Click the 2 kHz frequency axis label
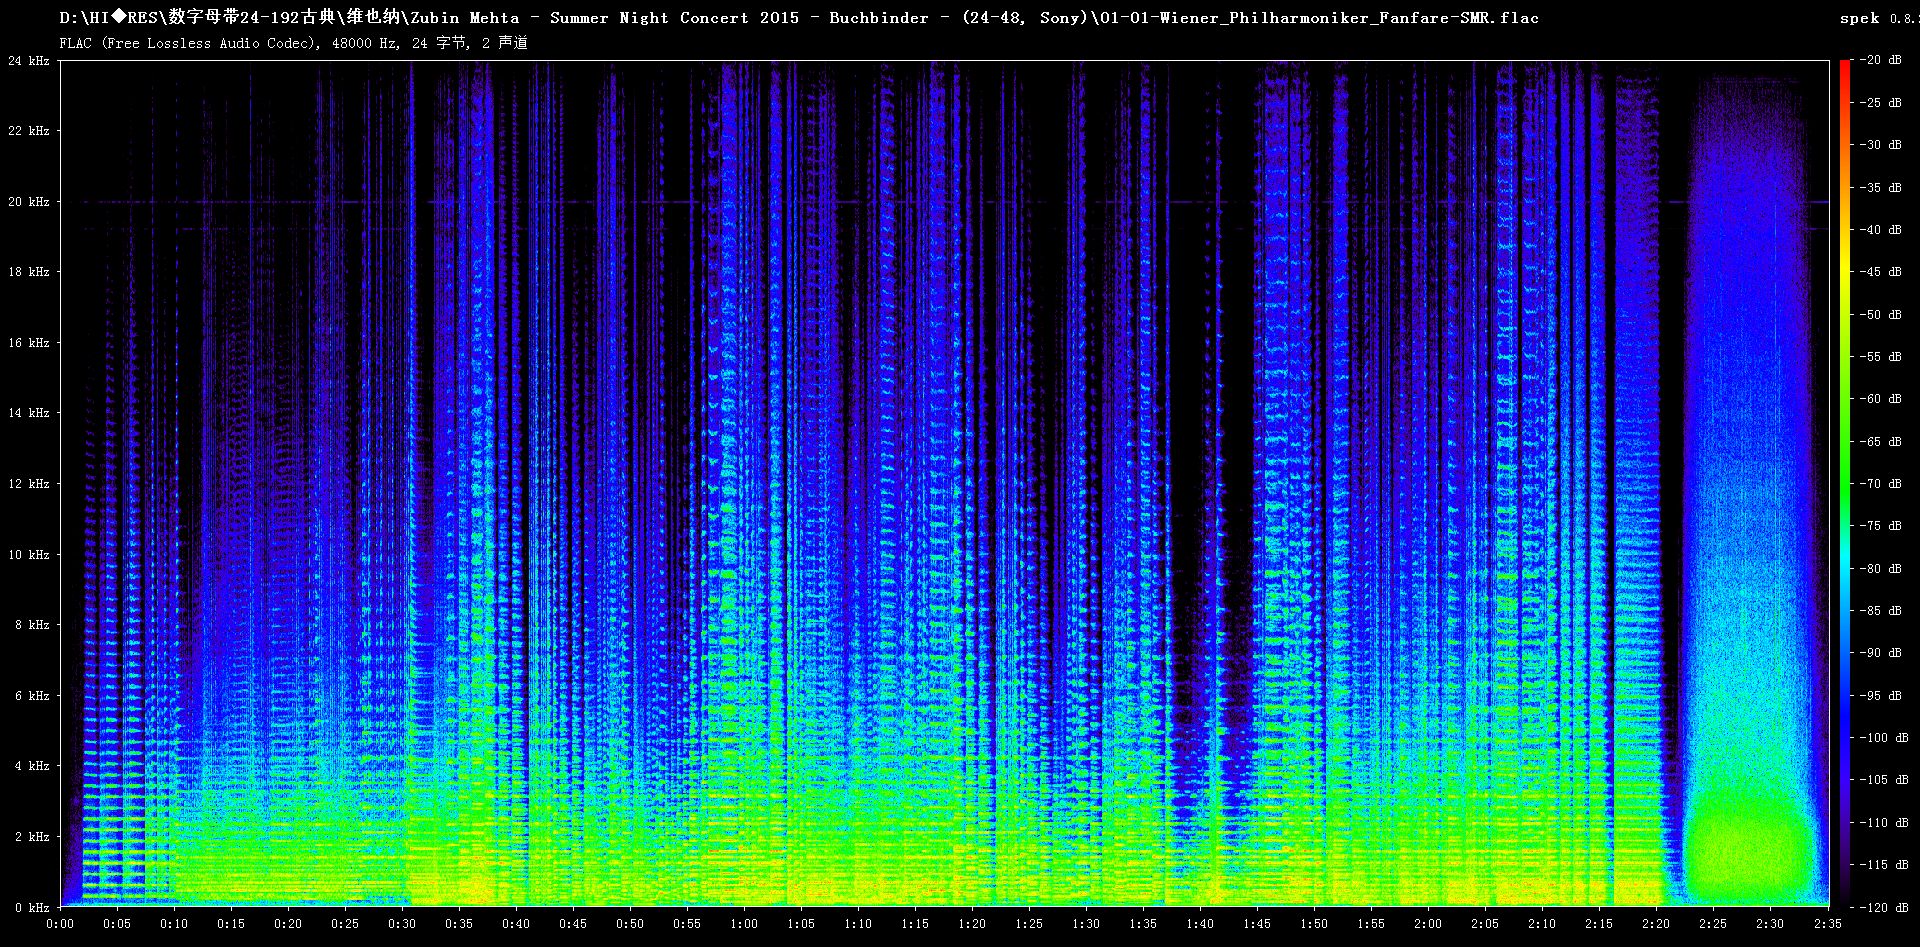The height and width of the screenshot is (947, 1920). point(32,837)
